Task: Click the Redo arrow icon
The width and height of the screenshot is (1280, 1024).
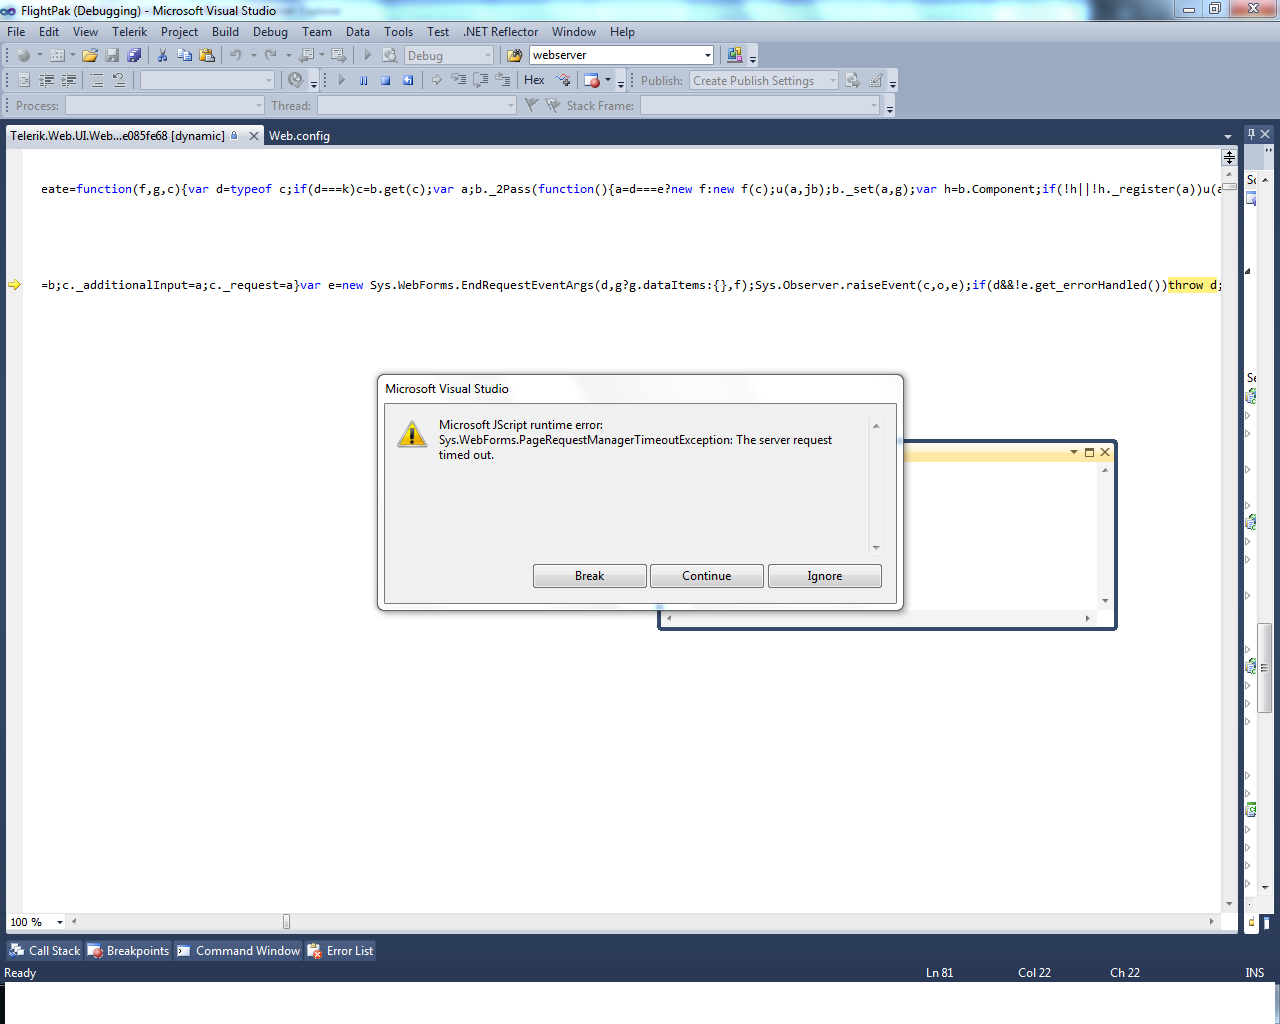Action: [270, 56]
